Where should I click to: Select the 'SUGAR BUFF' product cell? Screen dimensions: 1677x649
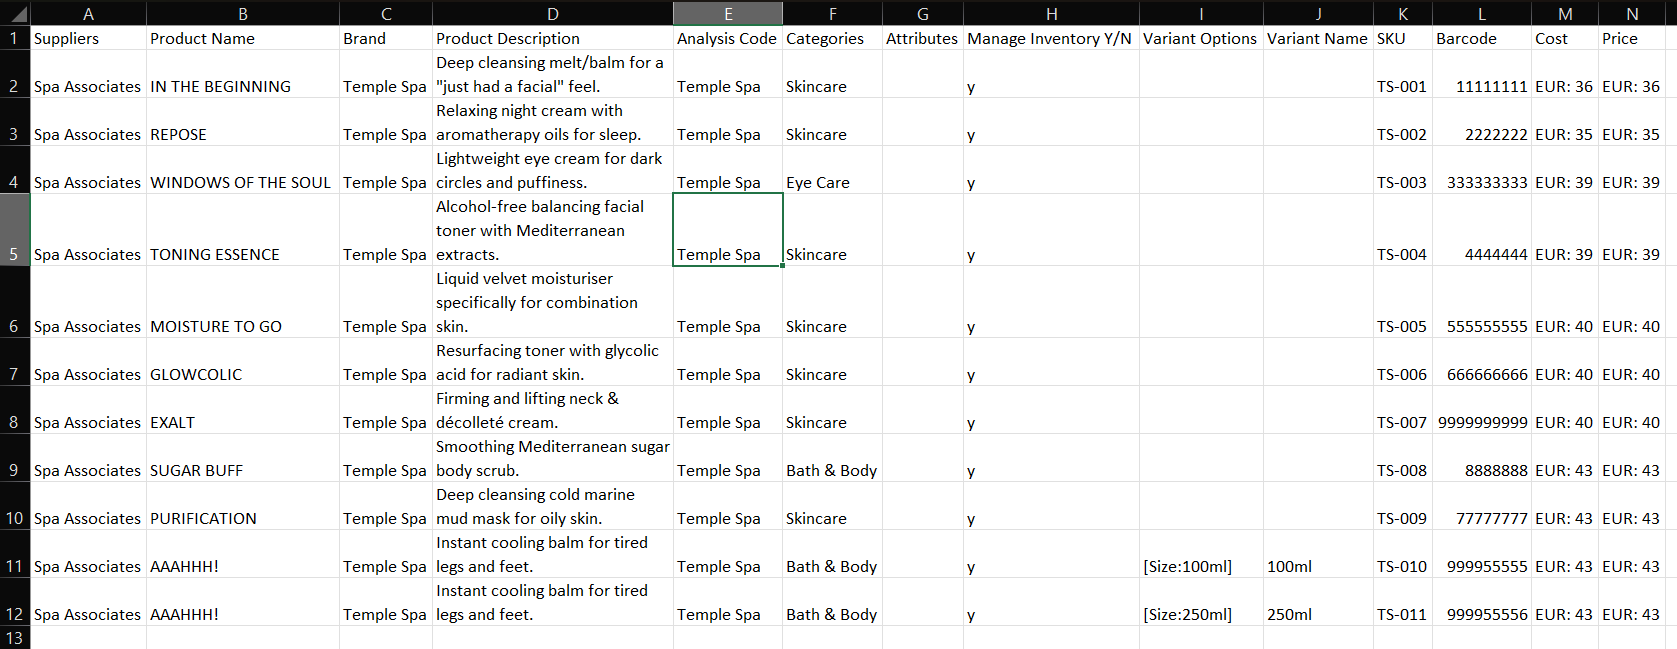243,458
